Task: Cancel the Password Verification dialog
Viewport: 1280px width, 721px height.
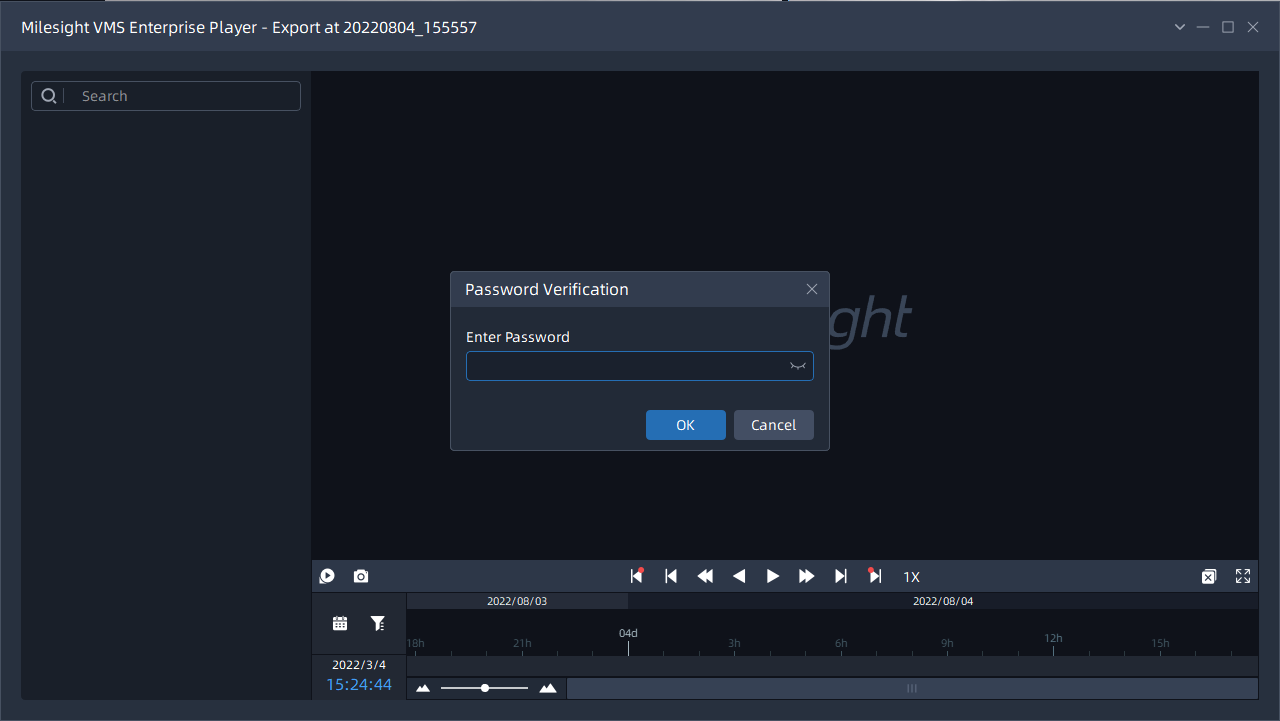Action: pyautogui.click(x=773, y=425)
